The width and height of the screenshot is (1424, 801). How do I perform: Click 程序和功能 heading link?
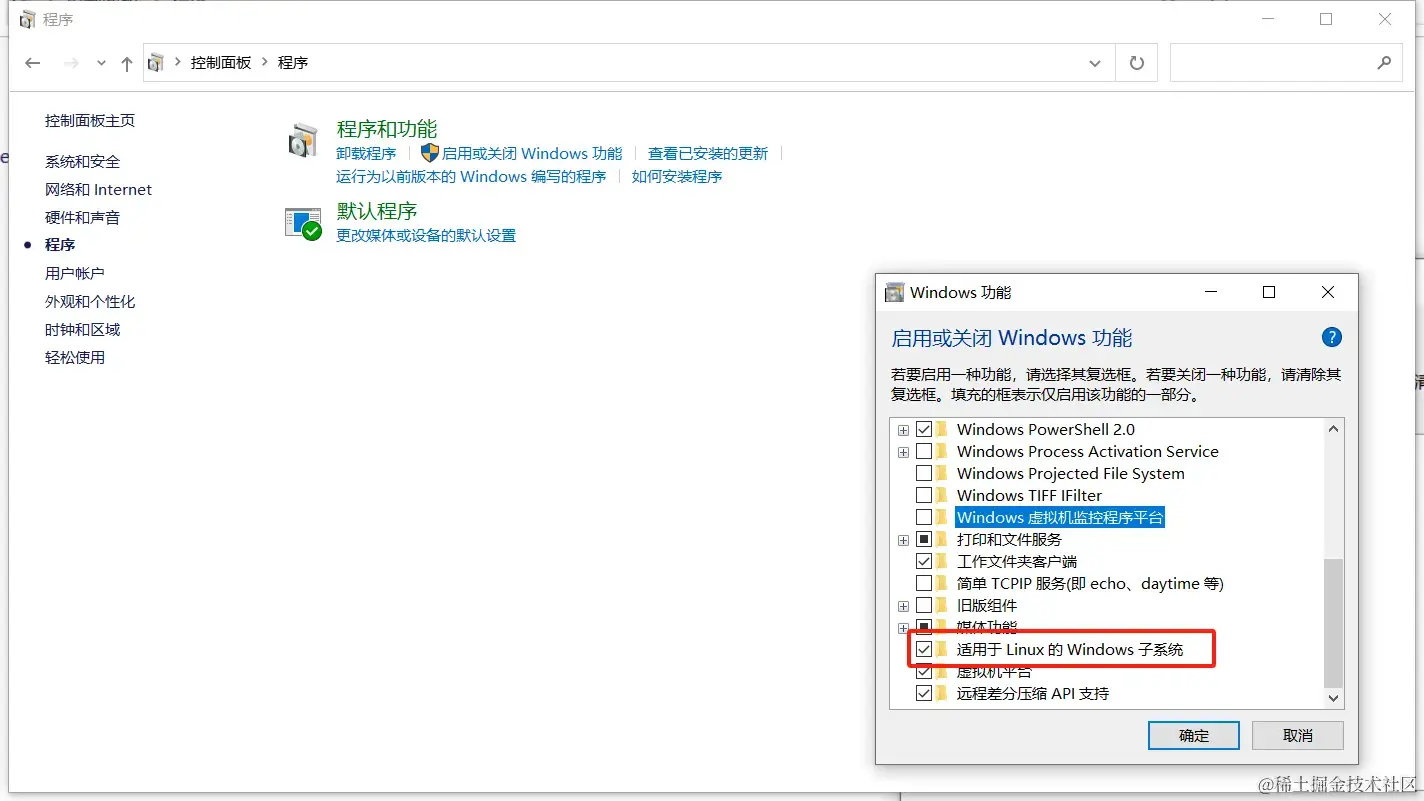(387, 129)
